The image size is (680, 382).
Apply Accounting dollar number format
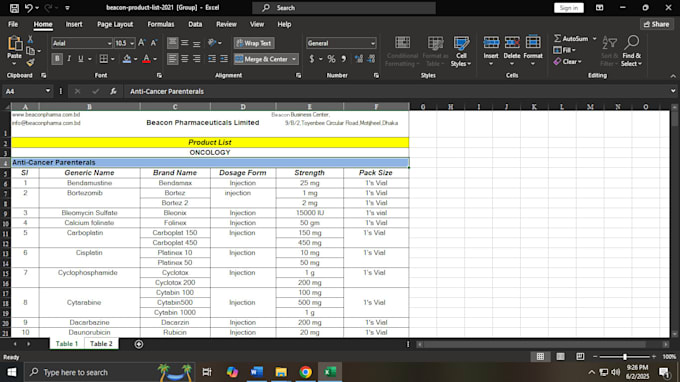[311, 59]
